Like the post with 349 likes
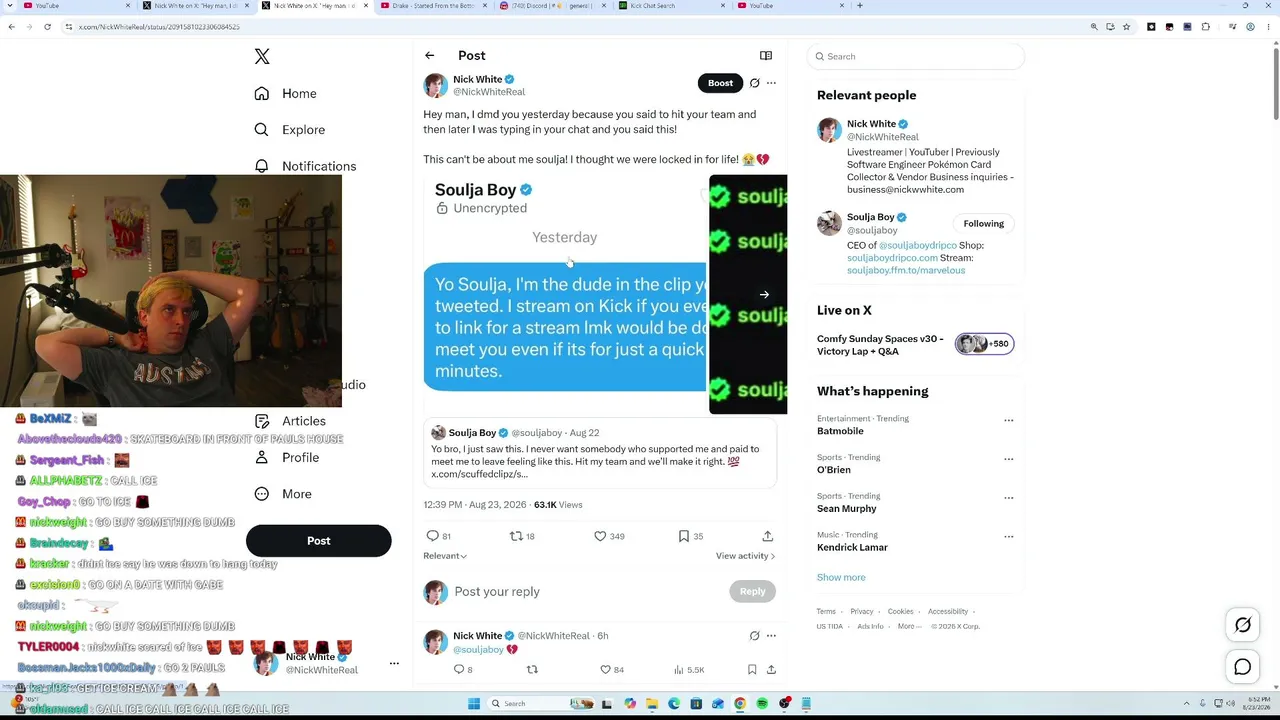 (609, 537)
